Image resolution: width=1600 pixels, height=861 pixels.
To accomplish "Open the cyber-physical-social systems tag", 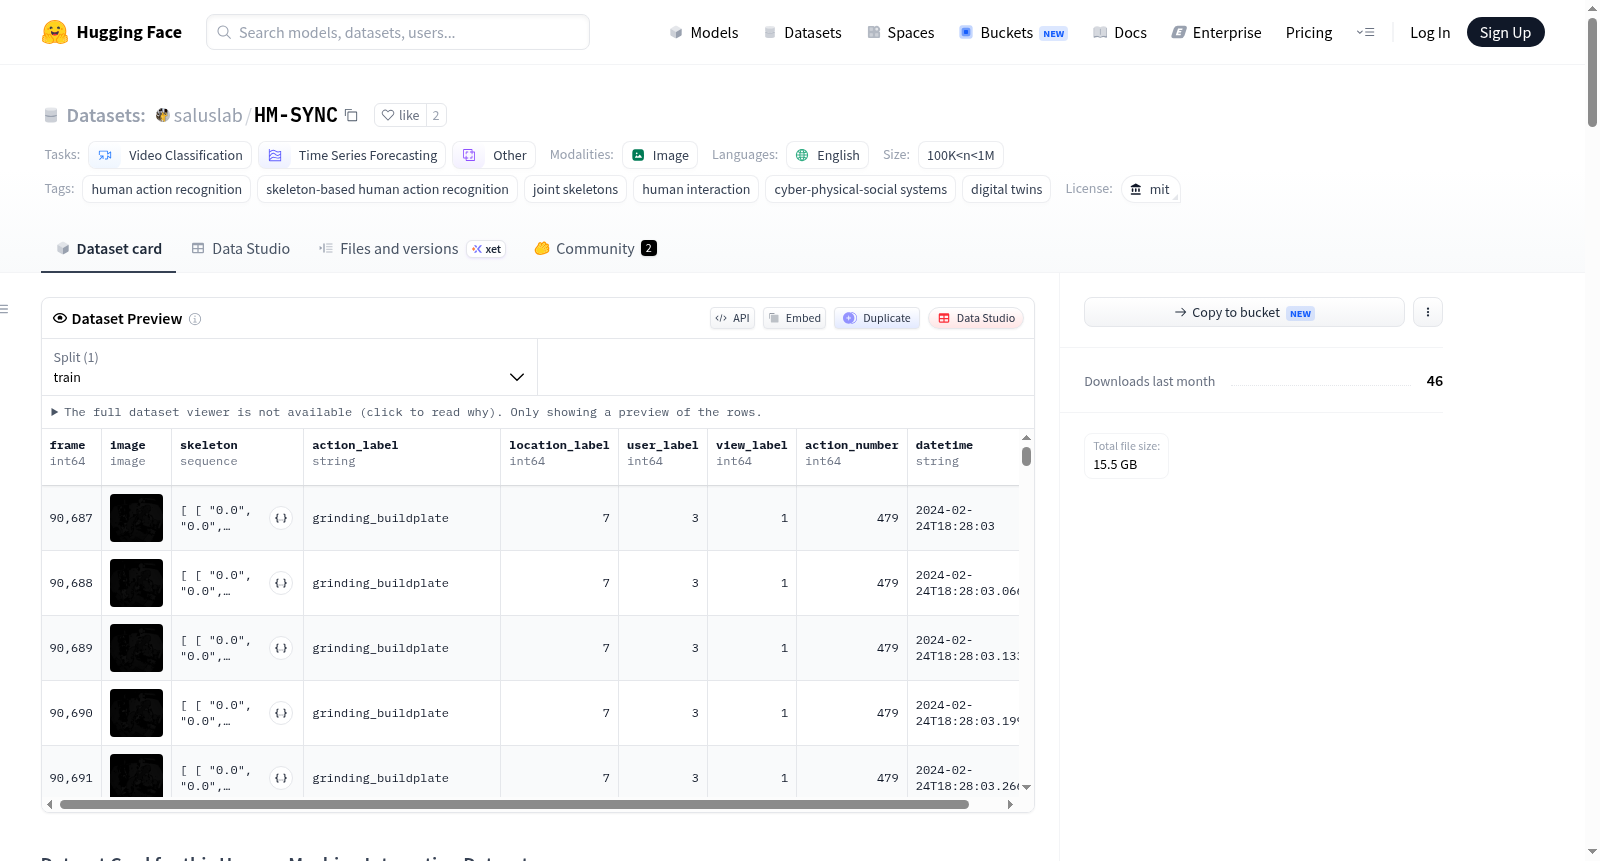I will coord(860,189).
